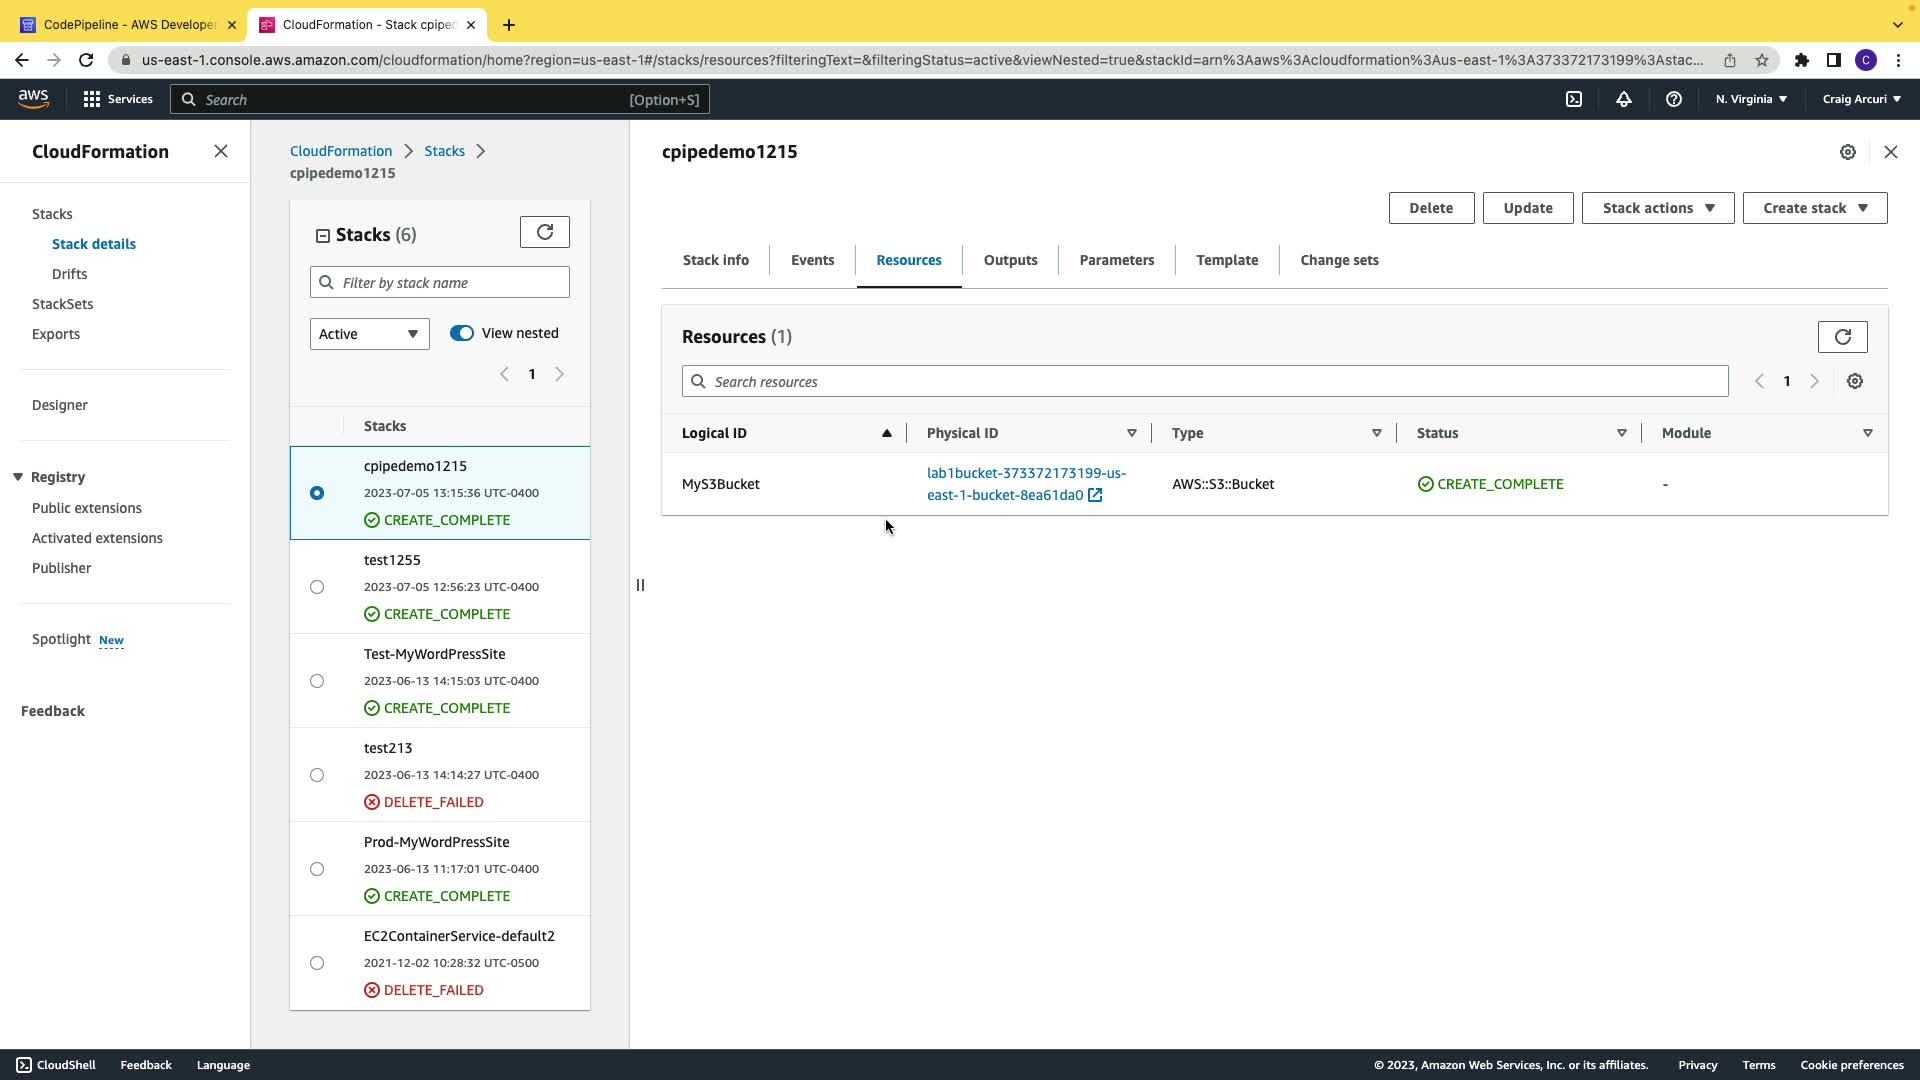1920x1080 pixels.
Task: Switch to the Template tab
Action: click(1227, 260)
